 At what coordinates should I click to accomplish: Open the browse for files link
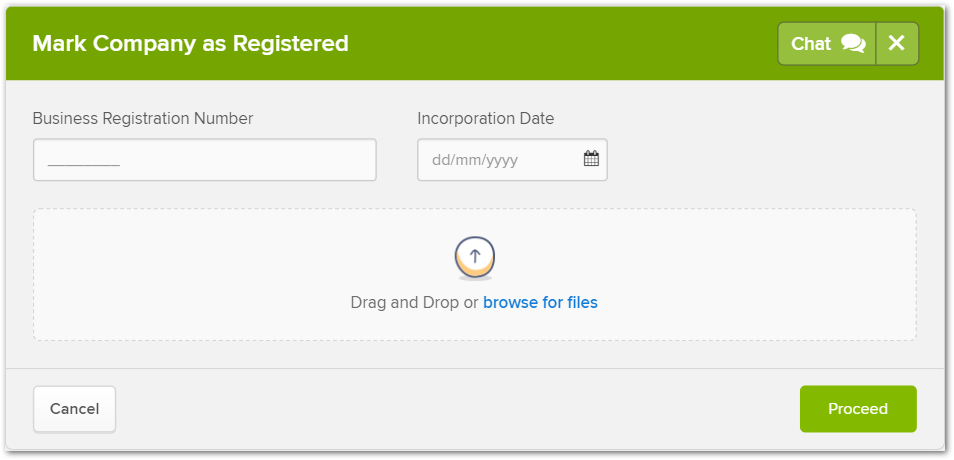click(x=540, y=302)
